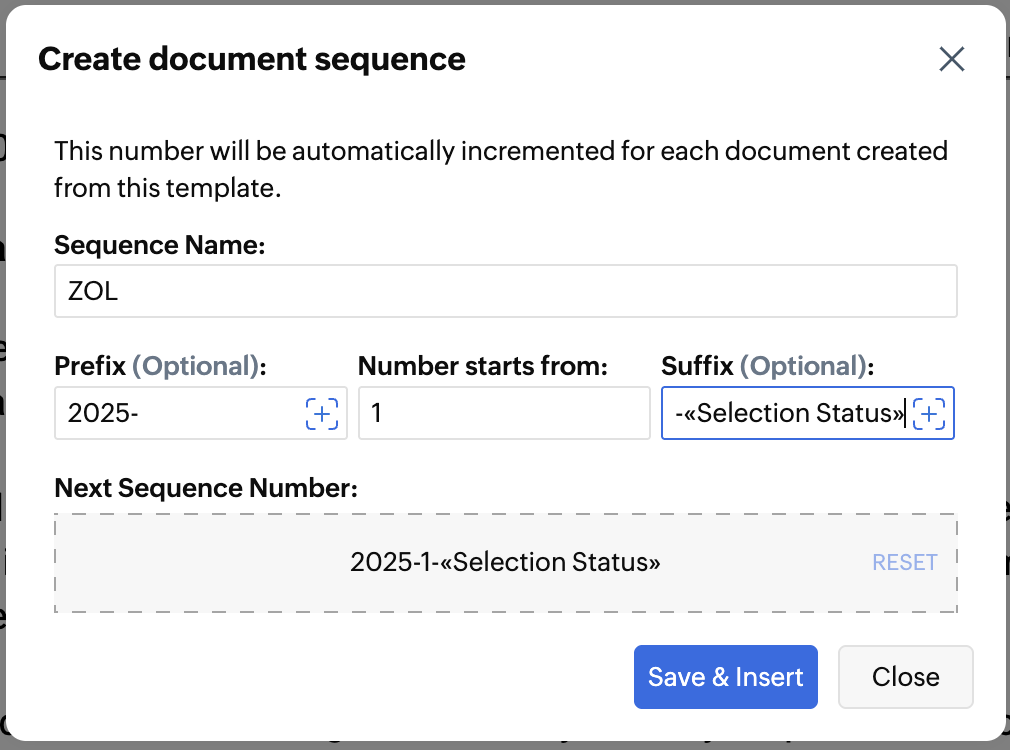Open the merge field picker for Prefix
1010x750 pixels.
[x=321, y=413]
